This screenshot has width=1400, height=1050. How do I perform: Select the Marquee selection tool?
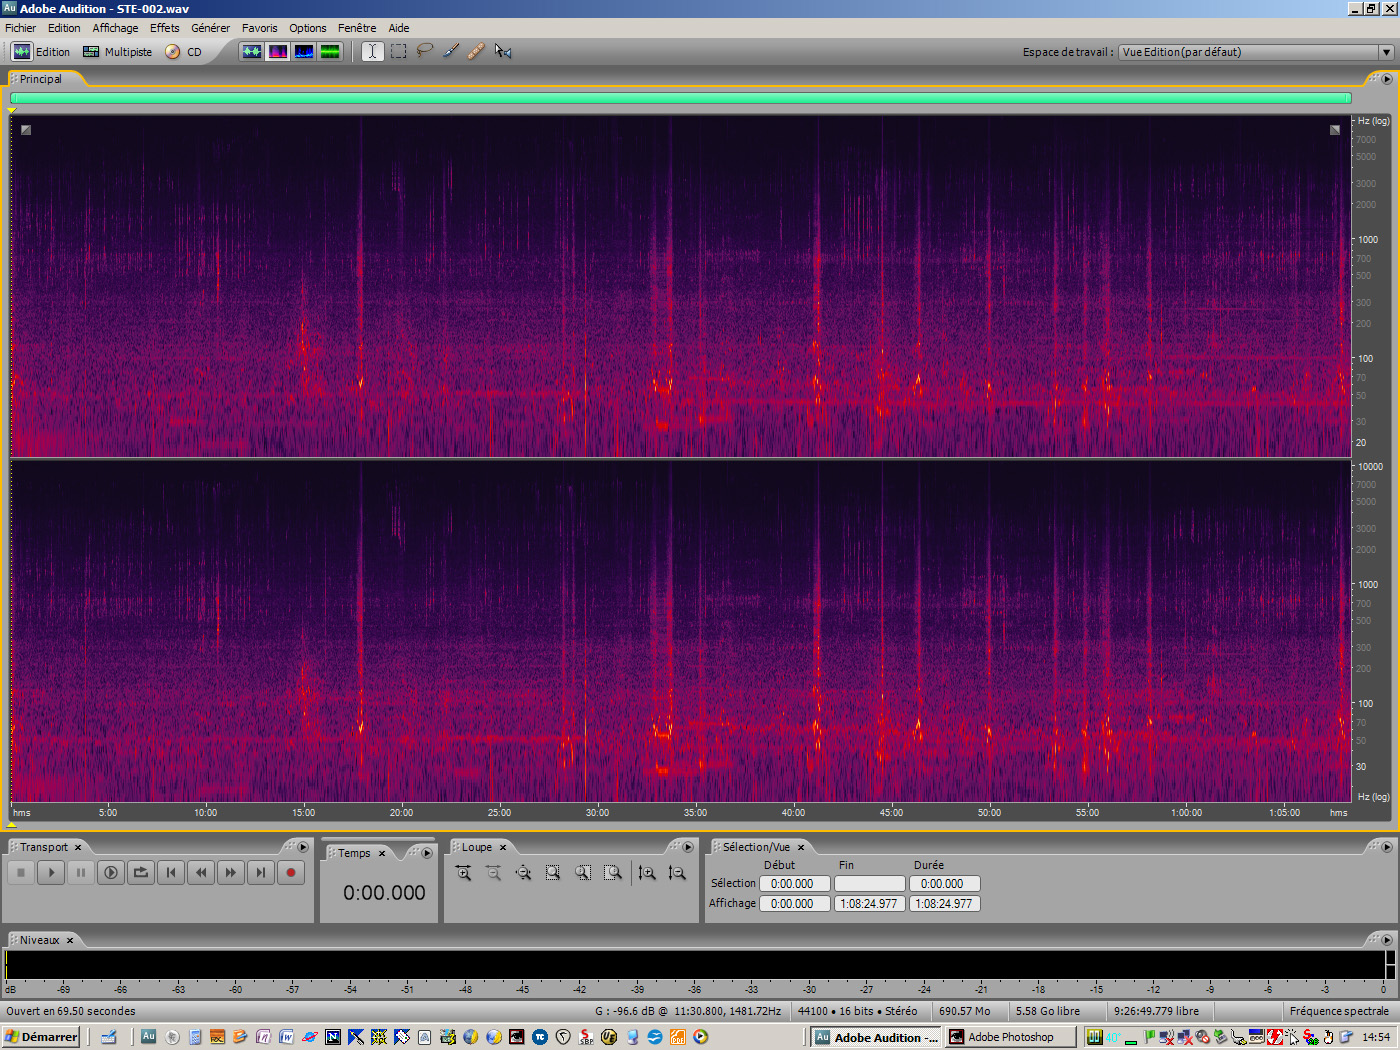397,51
